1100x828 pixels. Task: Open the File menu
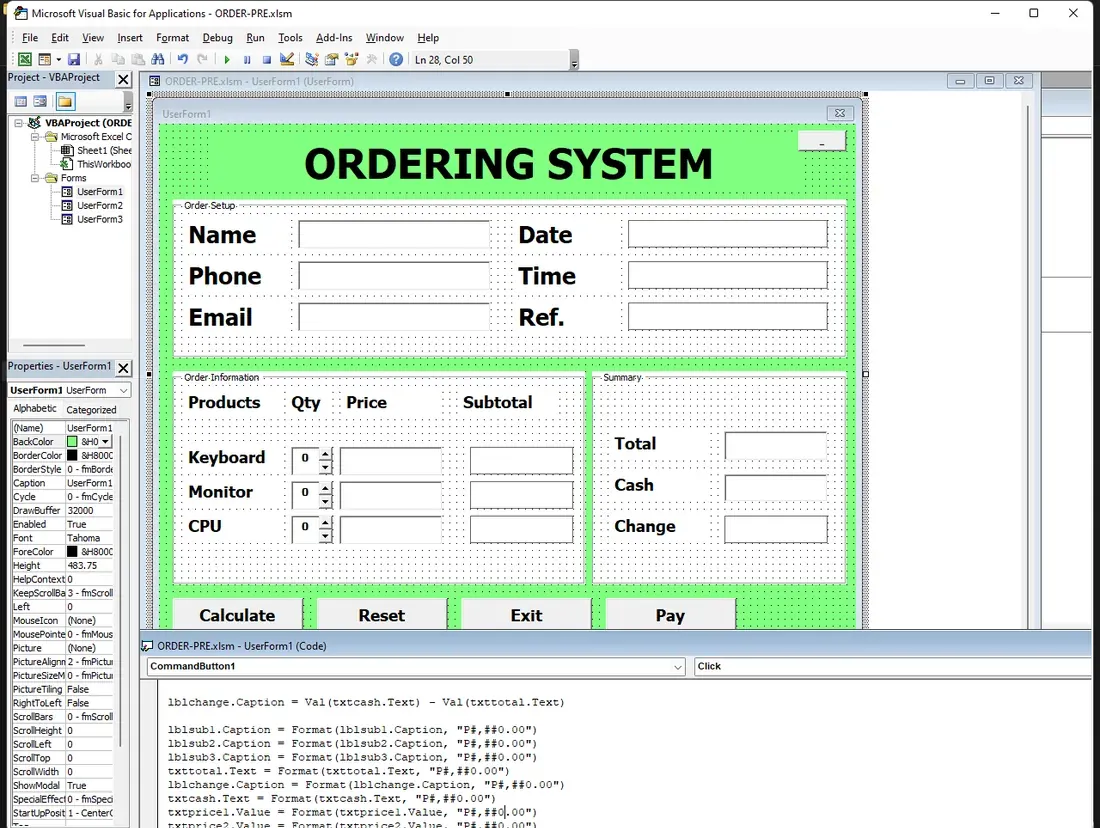coord(29,38)
